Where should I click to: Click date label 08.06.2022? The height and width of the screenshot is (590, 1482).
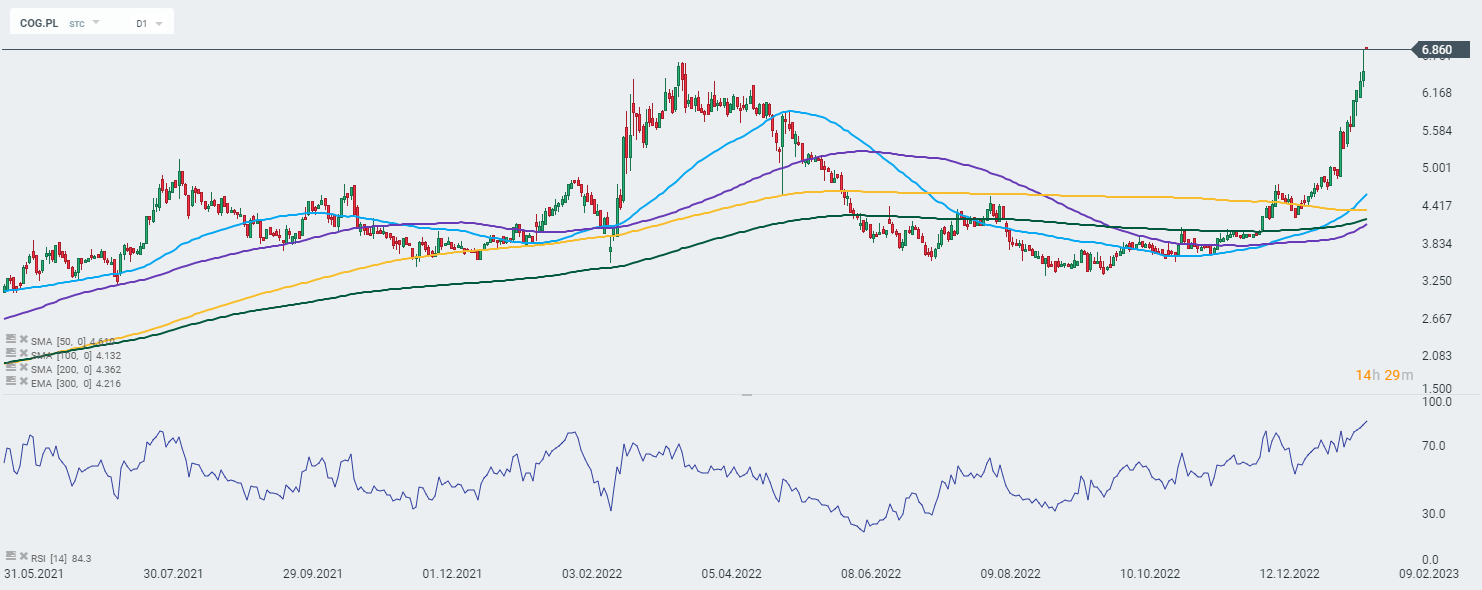pos(872,575)
